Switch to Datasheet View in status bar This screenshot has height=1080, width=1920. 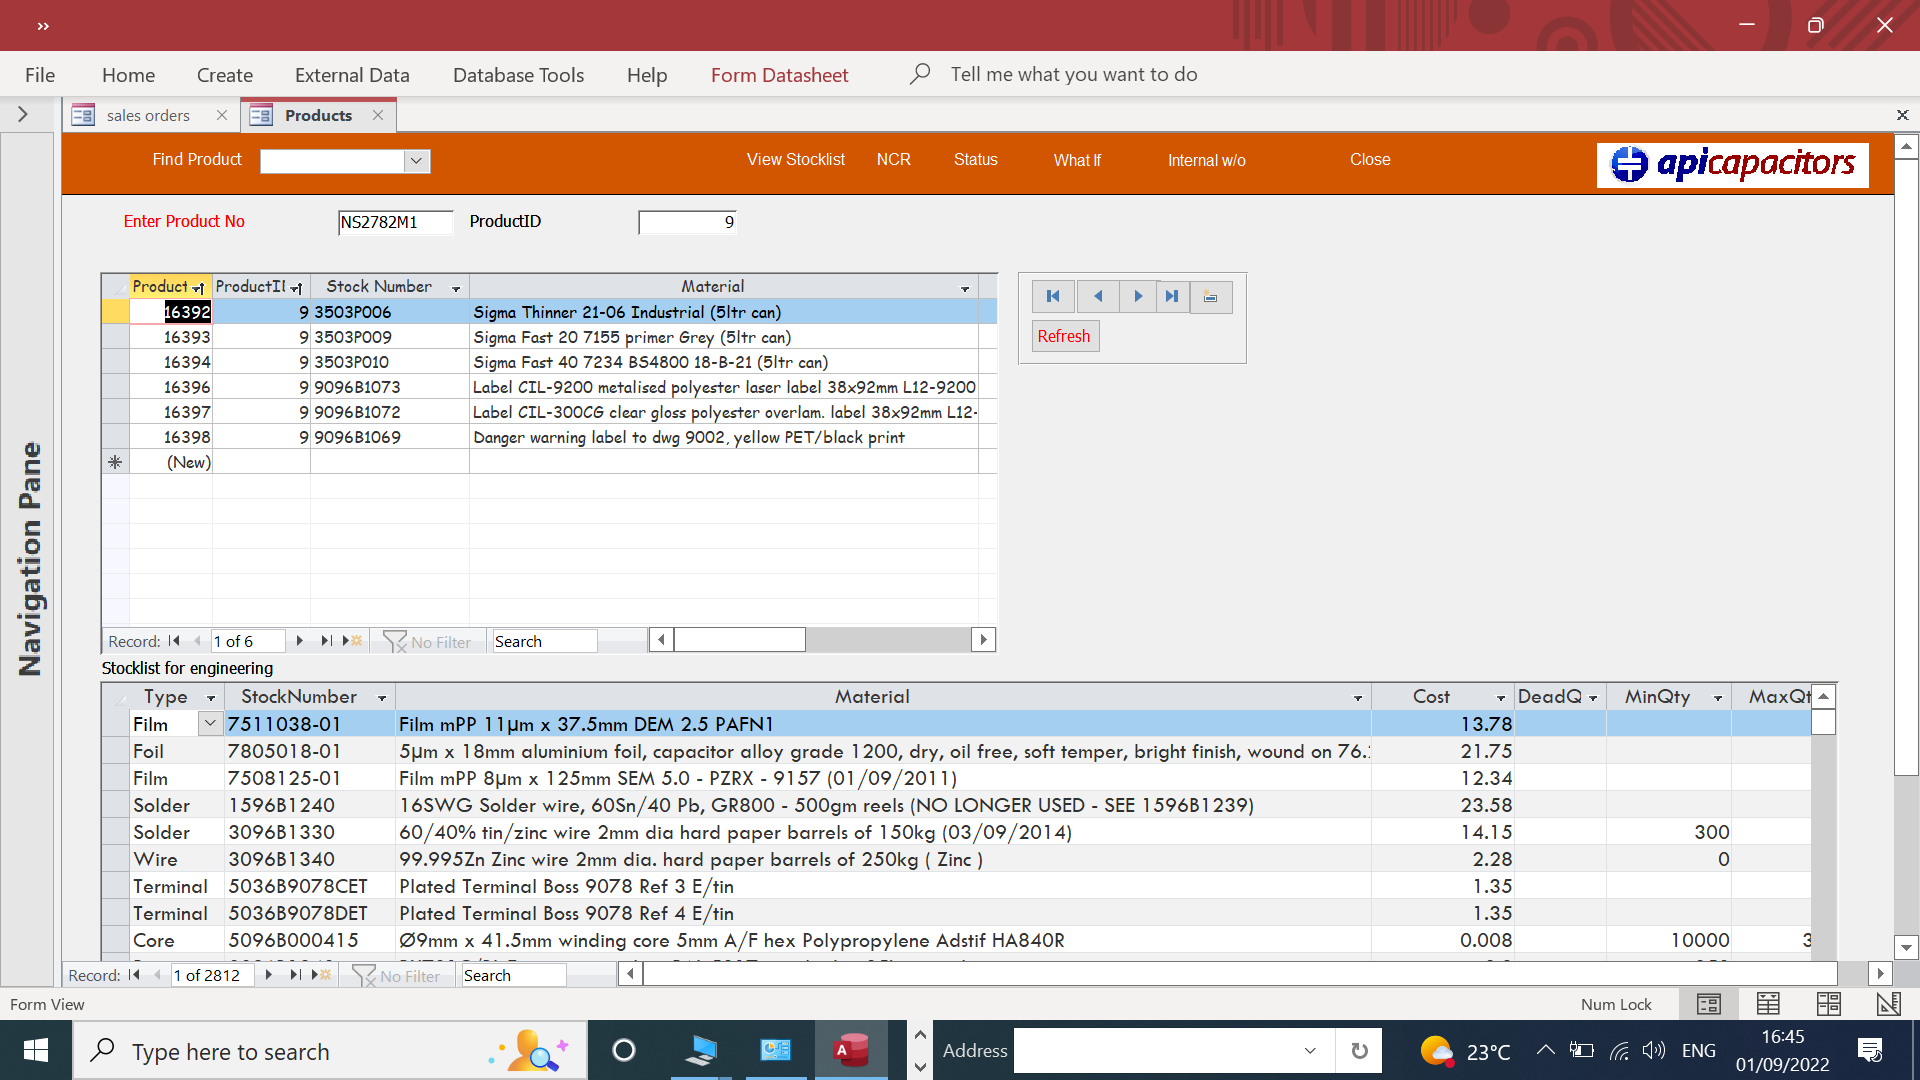[1768, 1004]
